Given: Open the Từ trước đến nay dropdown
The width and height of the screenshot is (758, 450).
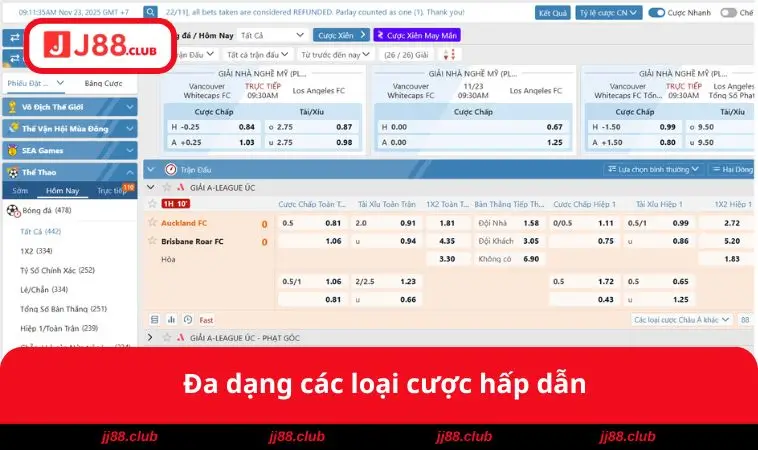Looking at the screenshot, I should click(335, 55).
